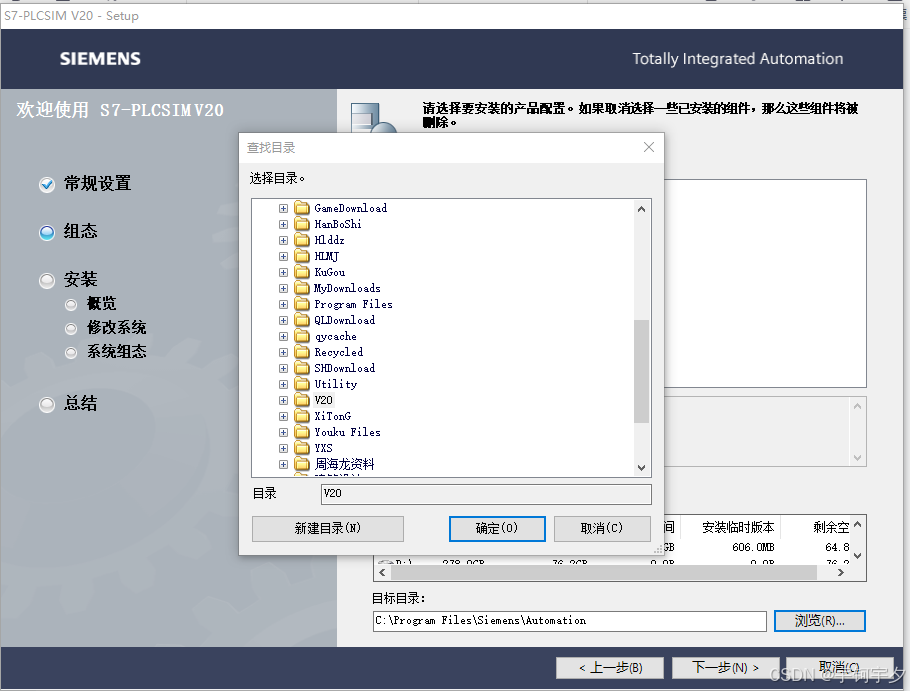
Task: Click the Recycled folder icon
Action: pos(302,352)
